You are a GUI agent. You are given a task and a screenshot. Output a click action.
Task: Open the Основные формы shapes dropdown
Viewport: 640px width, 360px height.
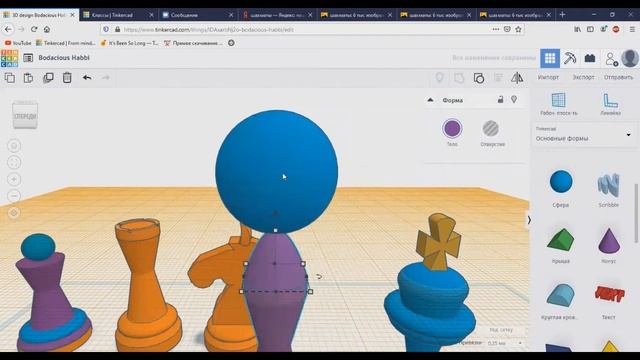click(584, 134)
